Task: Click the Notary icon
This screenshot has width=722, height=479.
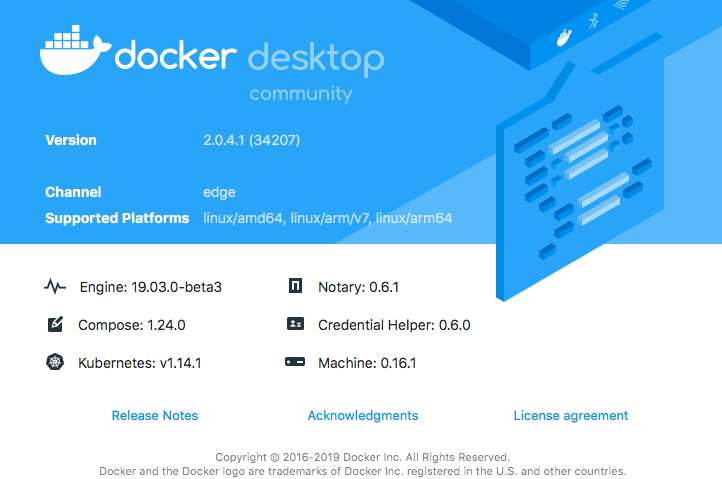Action: [295, 287]
